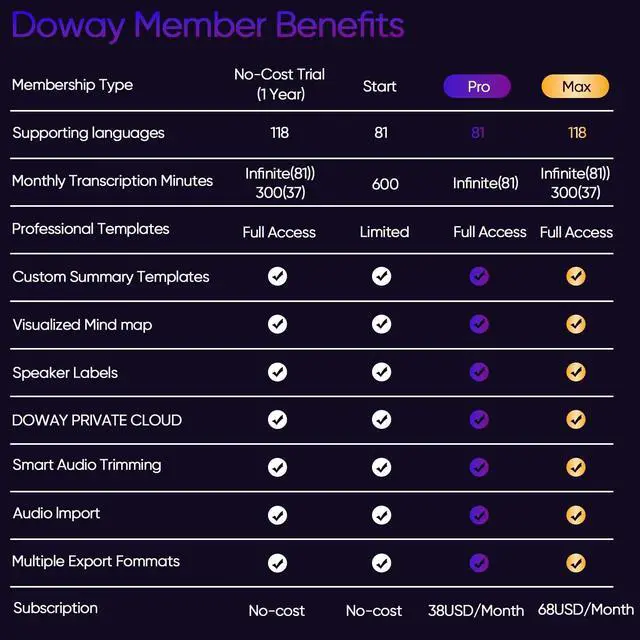Click the Doway Member Benefits title
This screenshot has height=640, width=640.
coord(208,25)
